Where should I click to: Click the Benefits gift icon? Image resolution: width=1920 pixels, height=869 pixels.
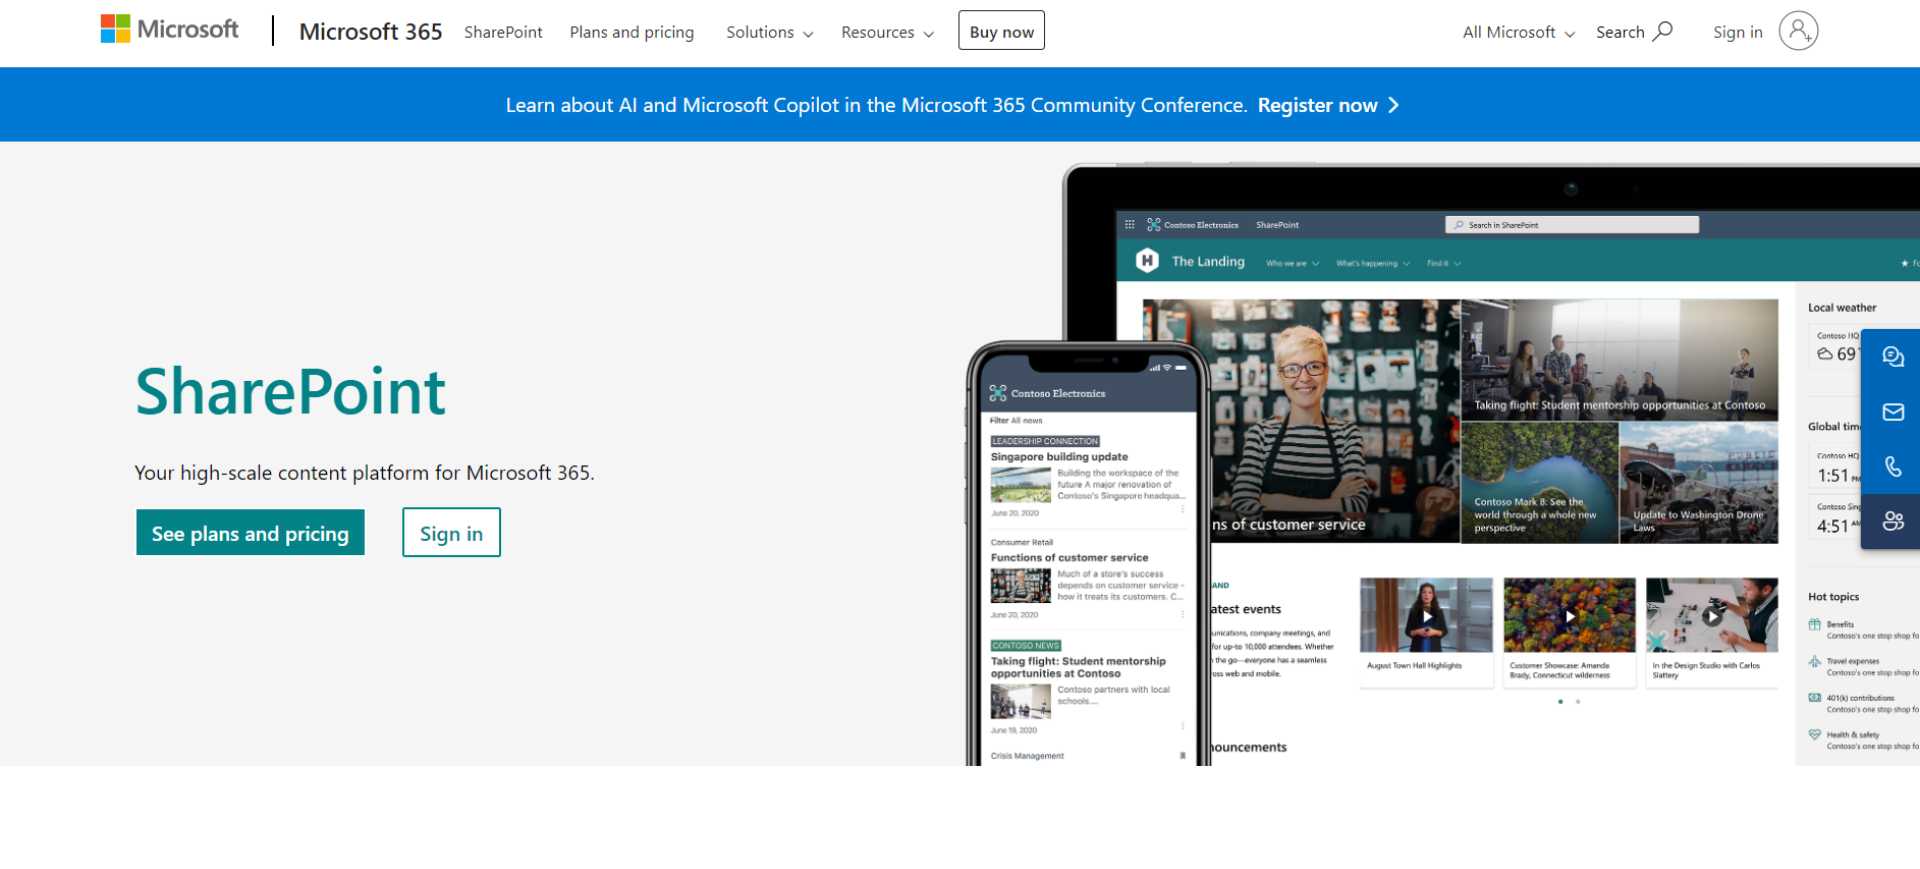[1814, 625]
